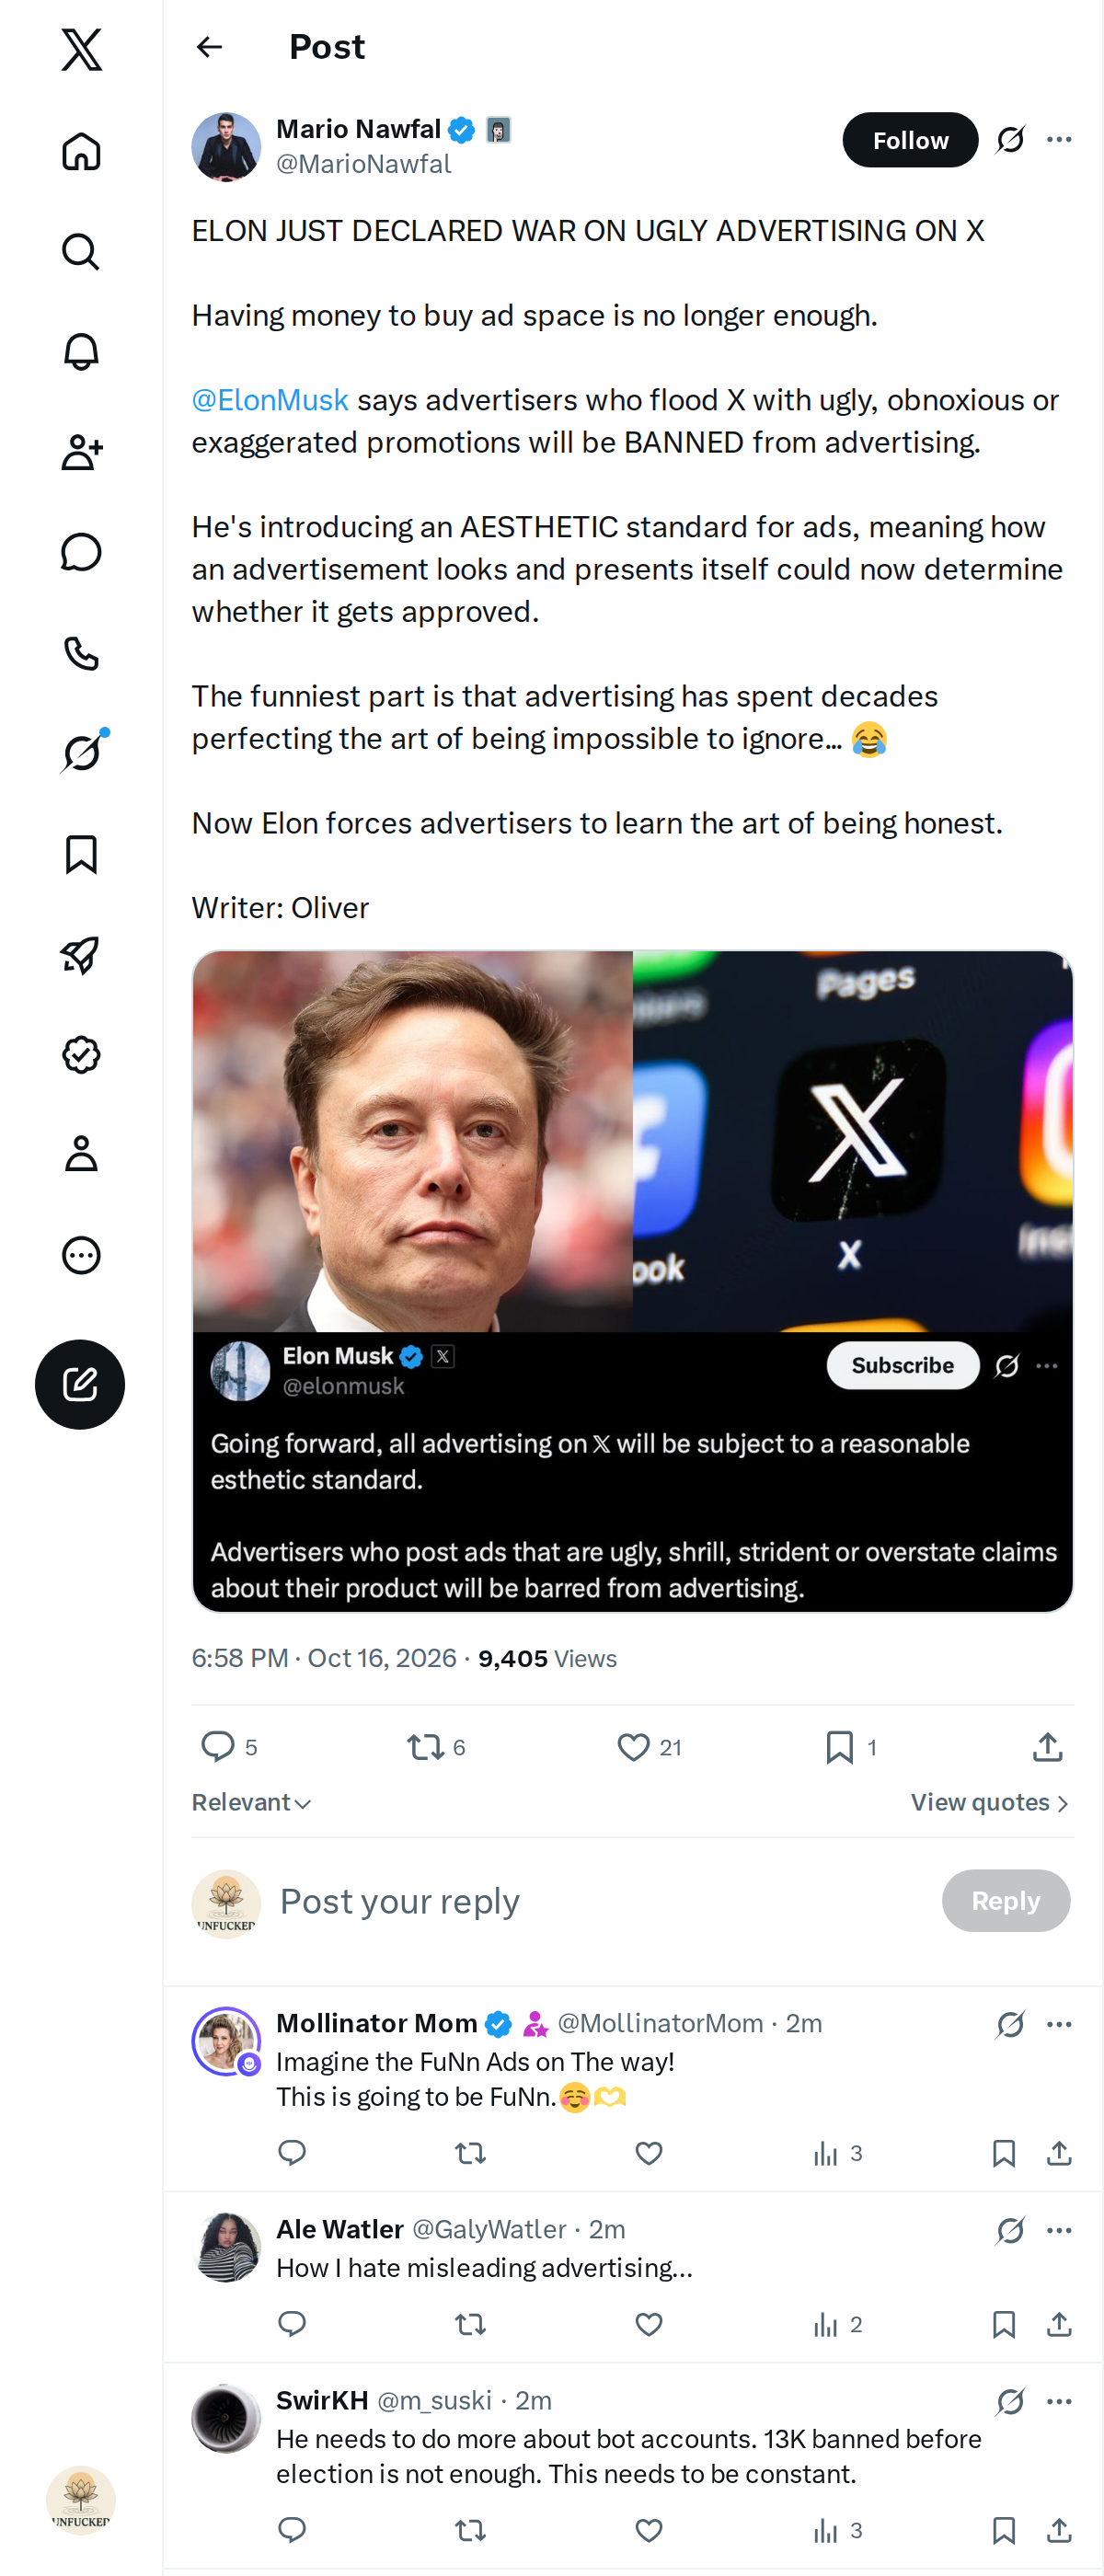1104x2576 pixels.
Task: Compose a new post with sidebar button
Action: tap(80, 1384)
